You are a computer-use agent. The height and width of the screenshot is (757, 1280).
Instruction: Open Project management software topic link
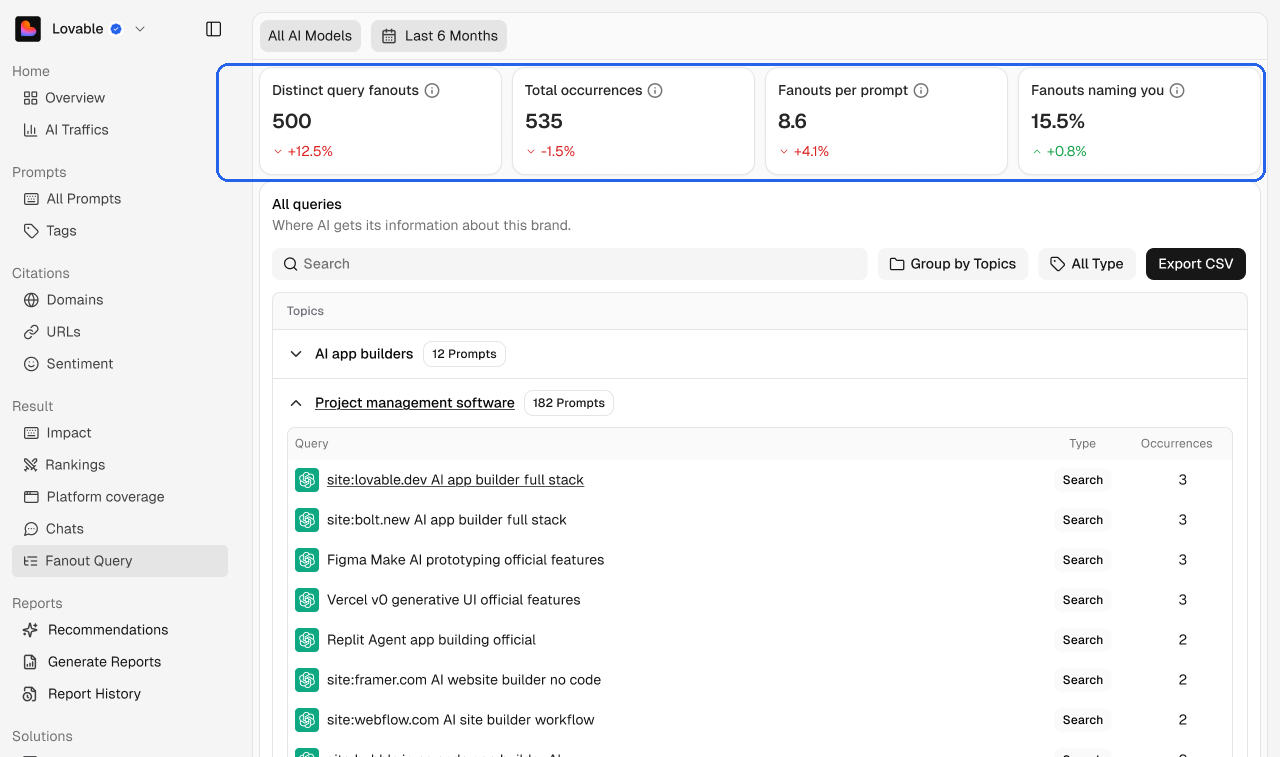(x=415, y=403)
